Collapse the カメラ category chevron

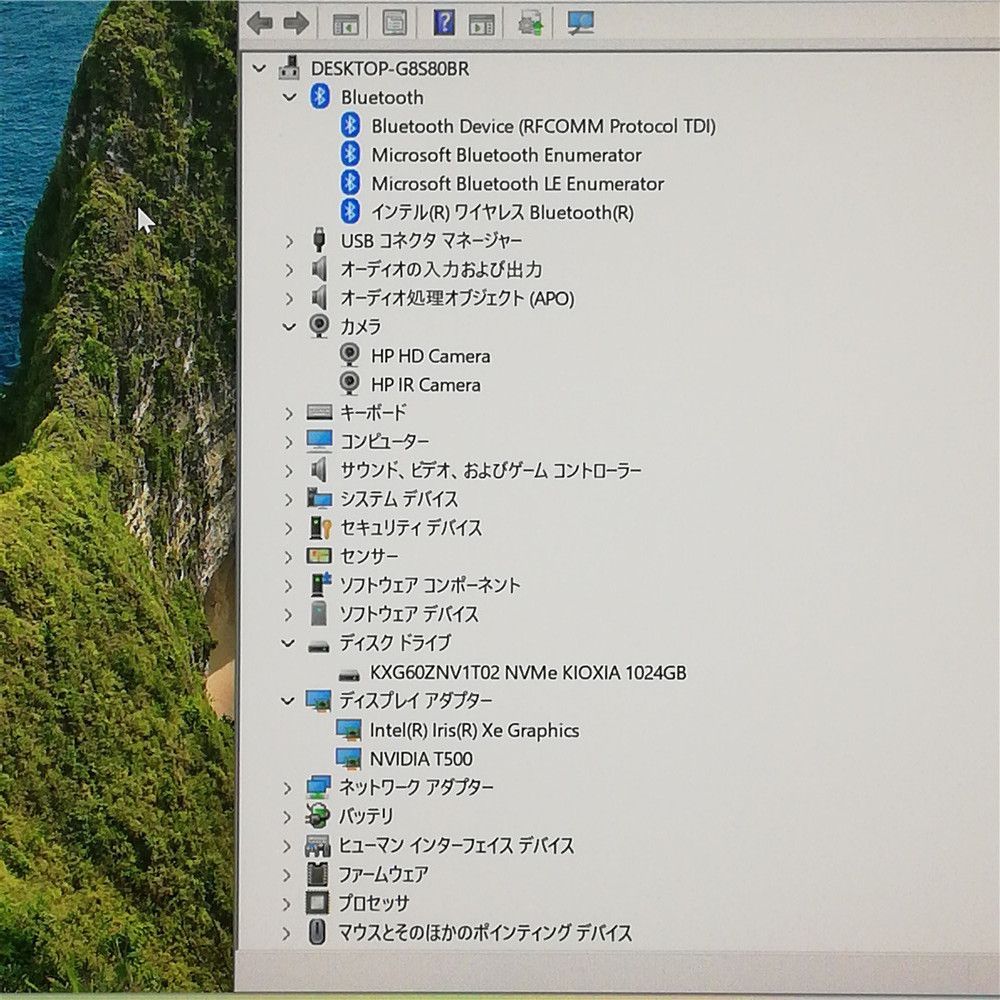point(290,327)
